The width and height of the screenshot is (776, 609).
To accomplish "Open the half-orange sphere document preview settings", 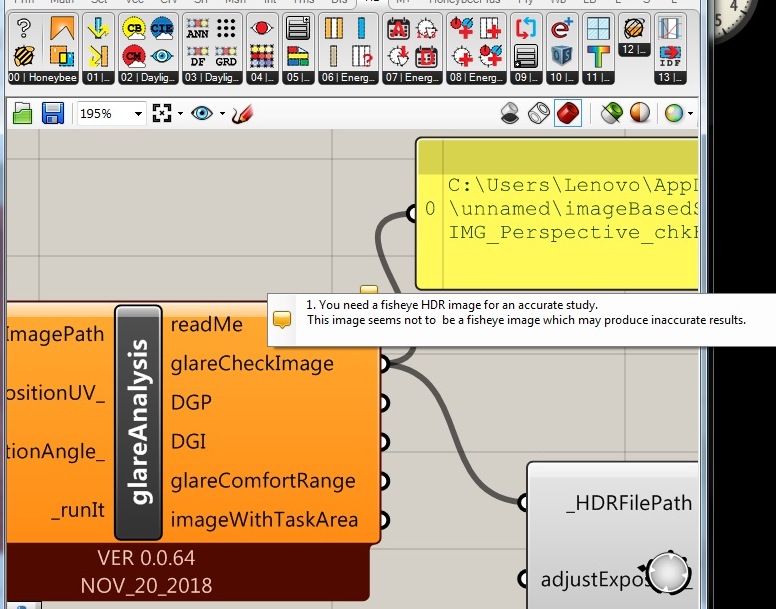I will click(640, 113).
